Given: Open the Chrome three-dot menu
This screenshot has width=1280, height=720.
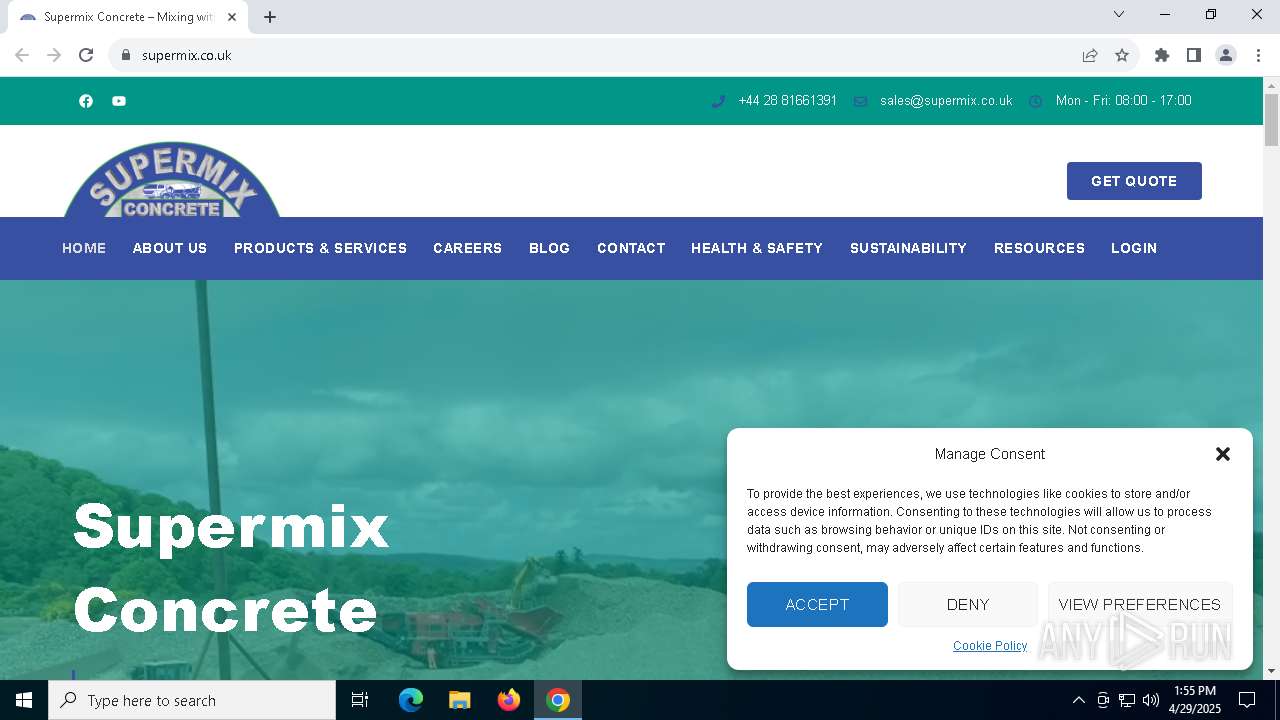Looking at the screenshot, I should point(1258,55).
